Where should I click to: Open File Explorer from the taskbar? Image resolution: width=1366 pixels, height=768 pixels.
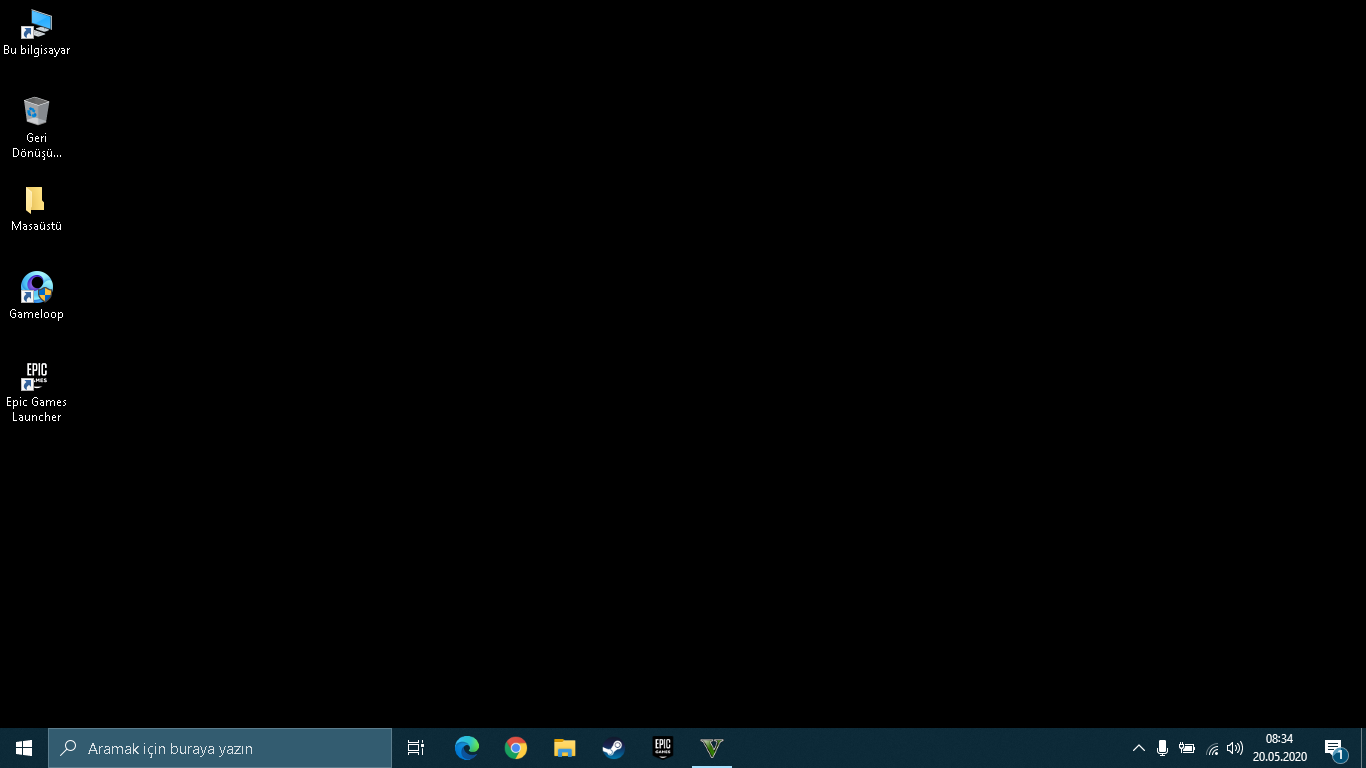coord(565,748)
